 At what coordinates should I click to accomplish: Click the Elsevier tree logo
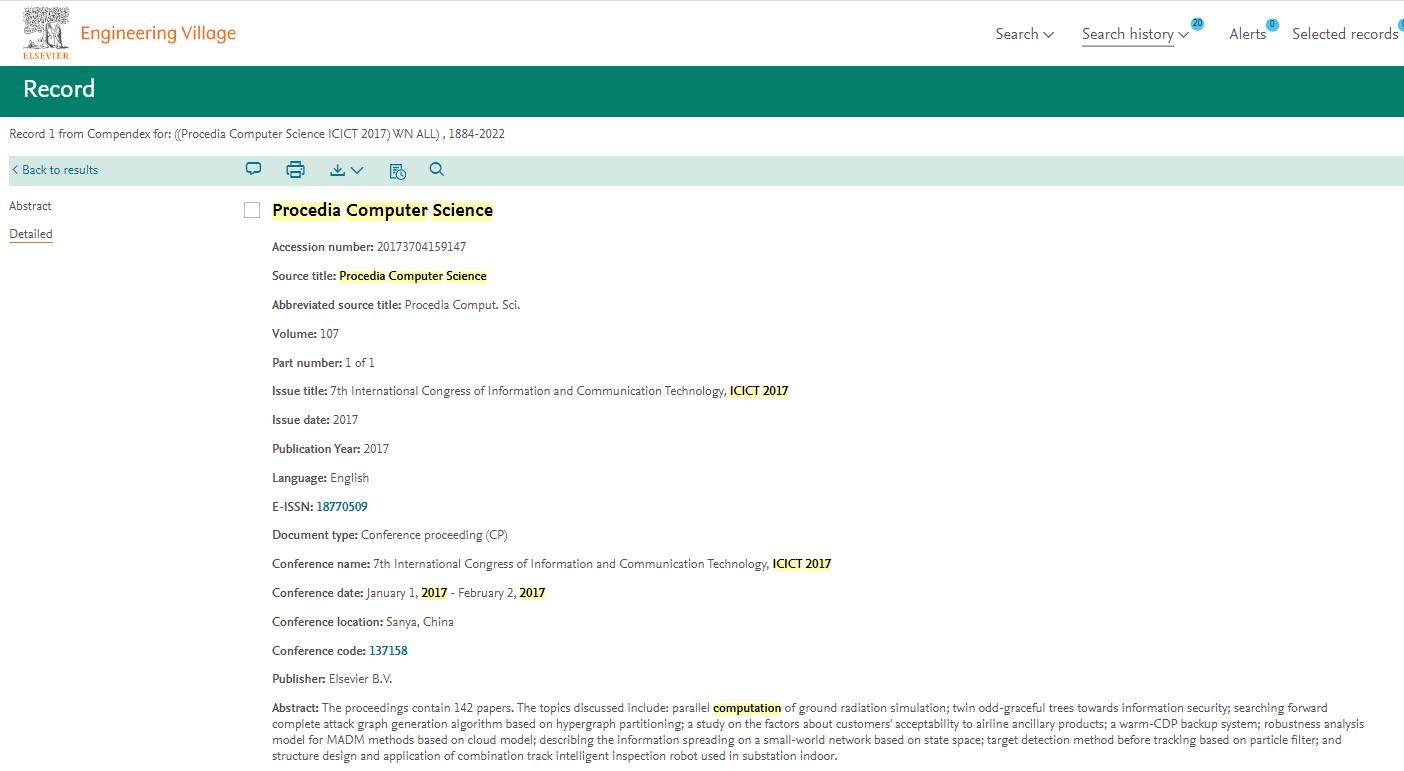pos(46,33)
